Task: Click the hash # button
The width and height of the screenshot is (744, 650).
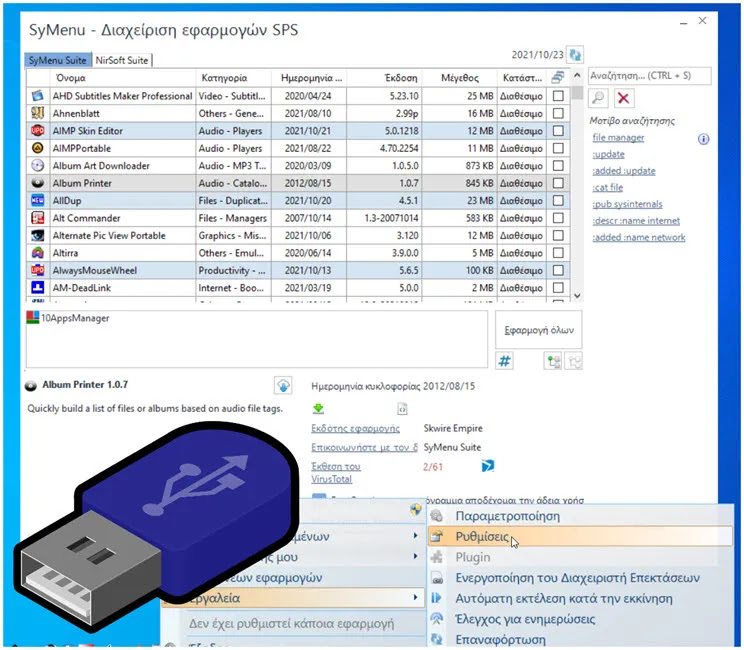Action: click(504, 362)
